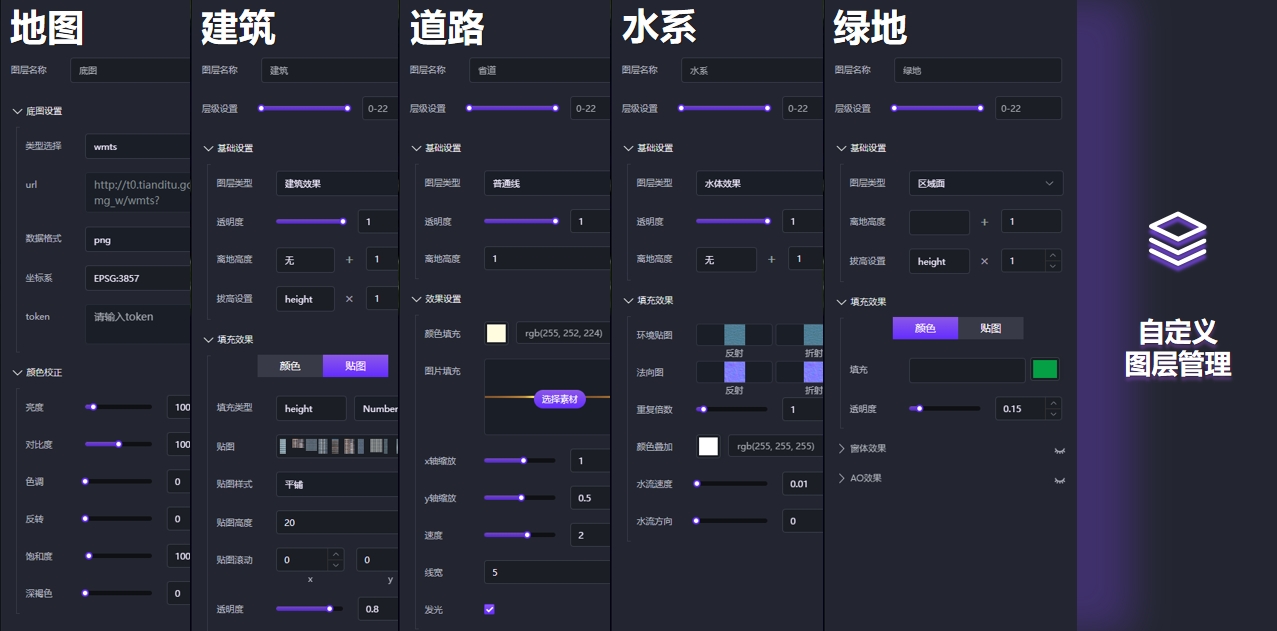This screenshot has height=631, width=1277.
Task: Click the token input field
Action: click(137, 324)
